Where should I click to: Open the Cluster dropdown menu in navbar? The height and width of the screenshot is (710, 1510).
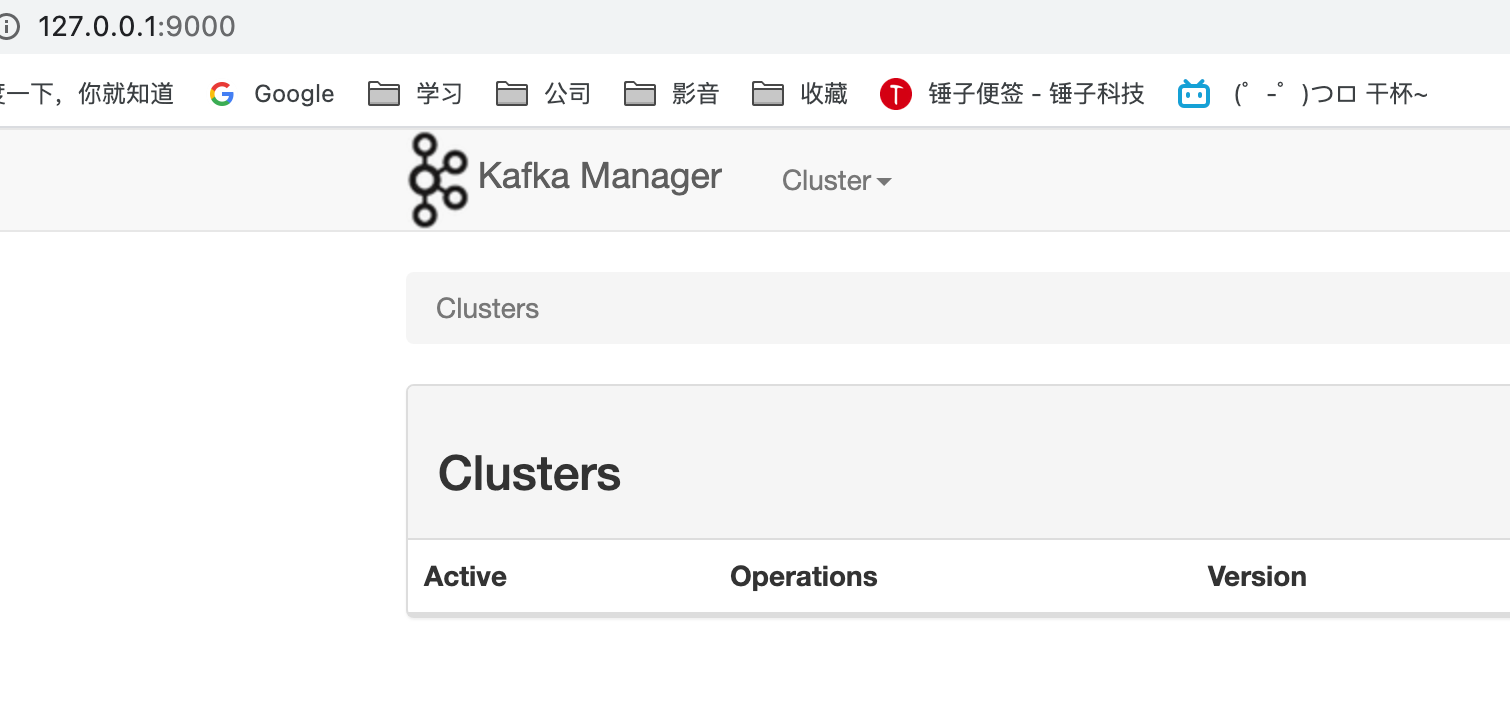(x=836, y=181)
